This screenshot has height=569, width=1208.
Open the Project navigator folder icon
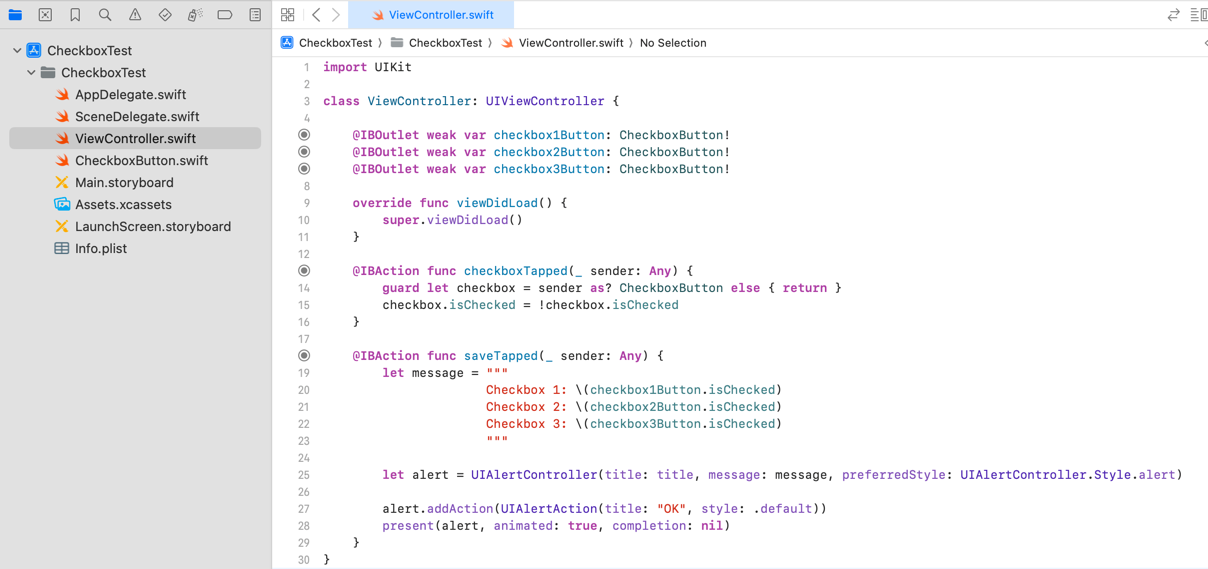(15, 15)
